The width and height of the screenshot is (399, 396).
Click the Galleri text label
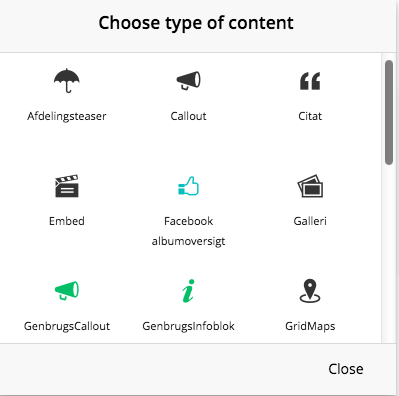click(310, 221)
